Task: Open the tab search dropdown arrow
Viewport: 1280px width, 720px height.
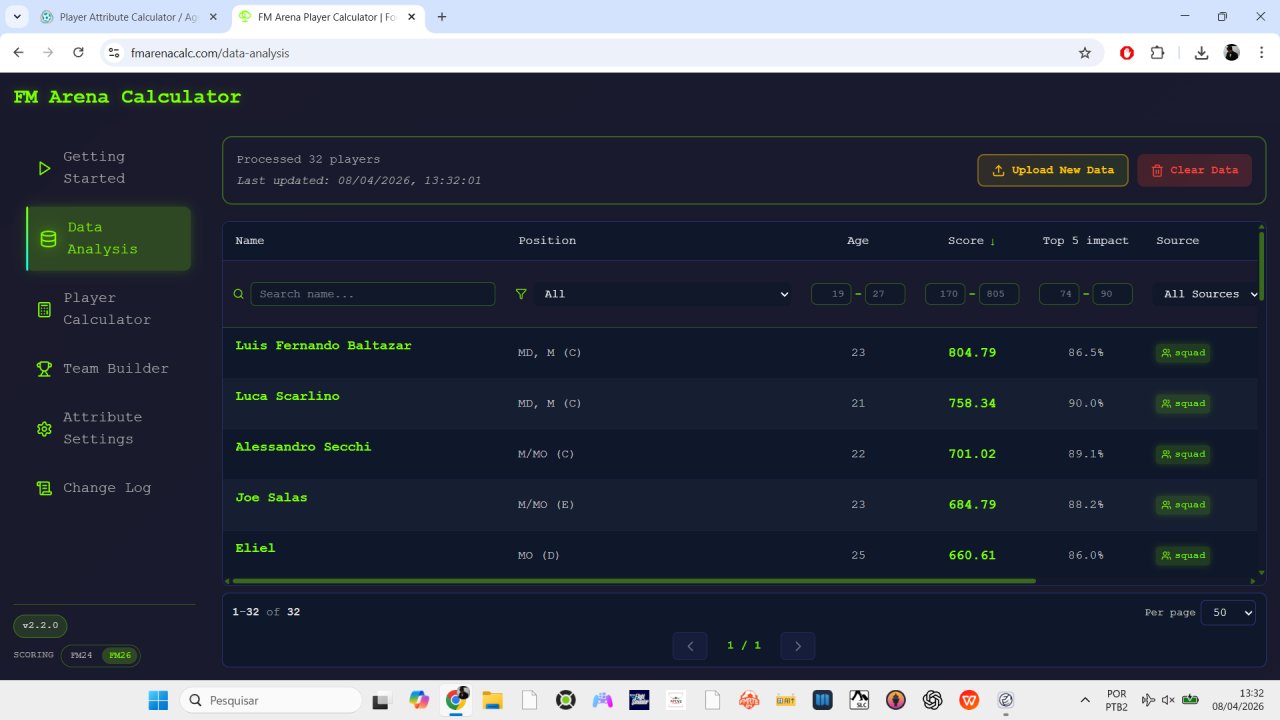Action: coord(18,17)
